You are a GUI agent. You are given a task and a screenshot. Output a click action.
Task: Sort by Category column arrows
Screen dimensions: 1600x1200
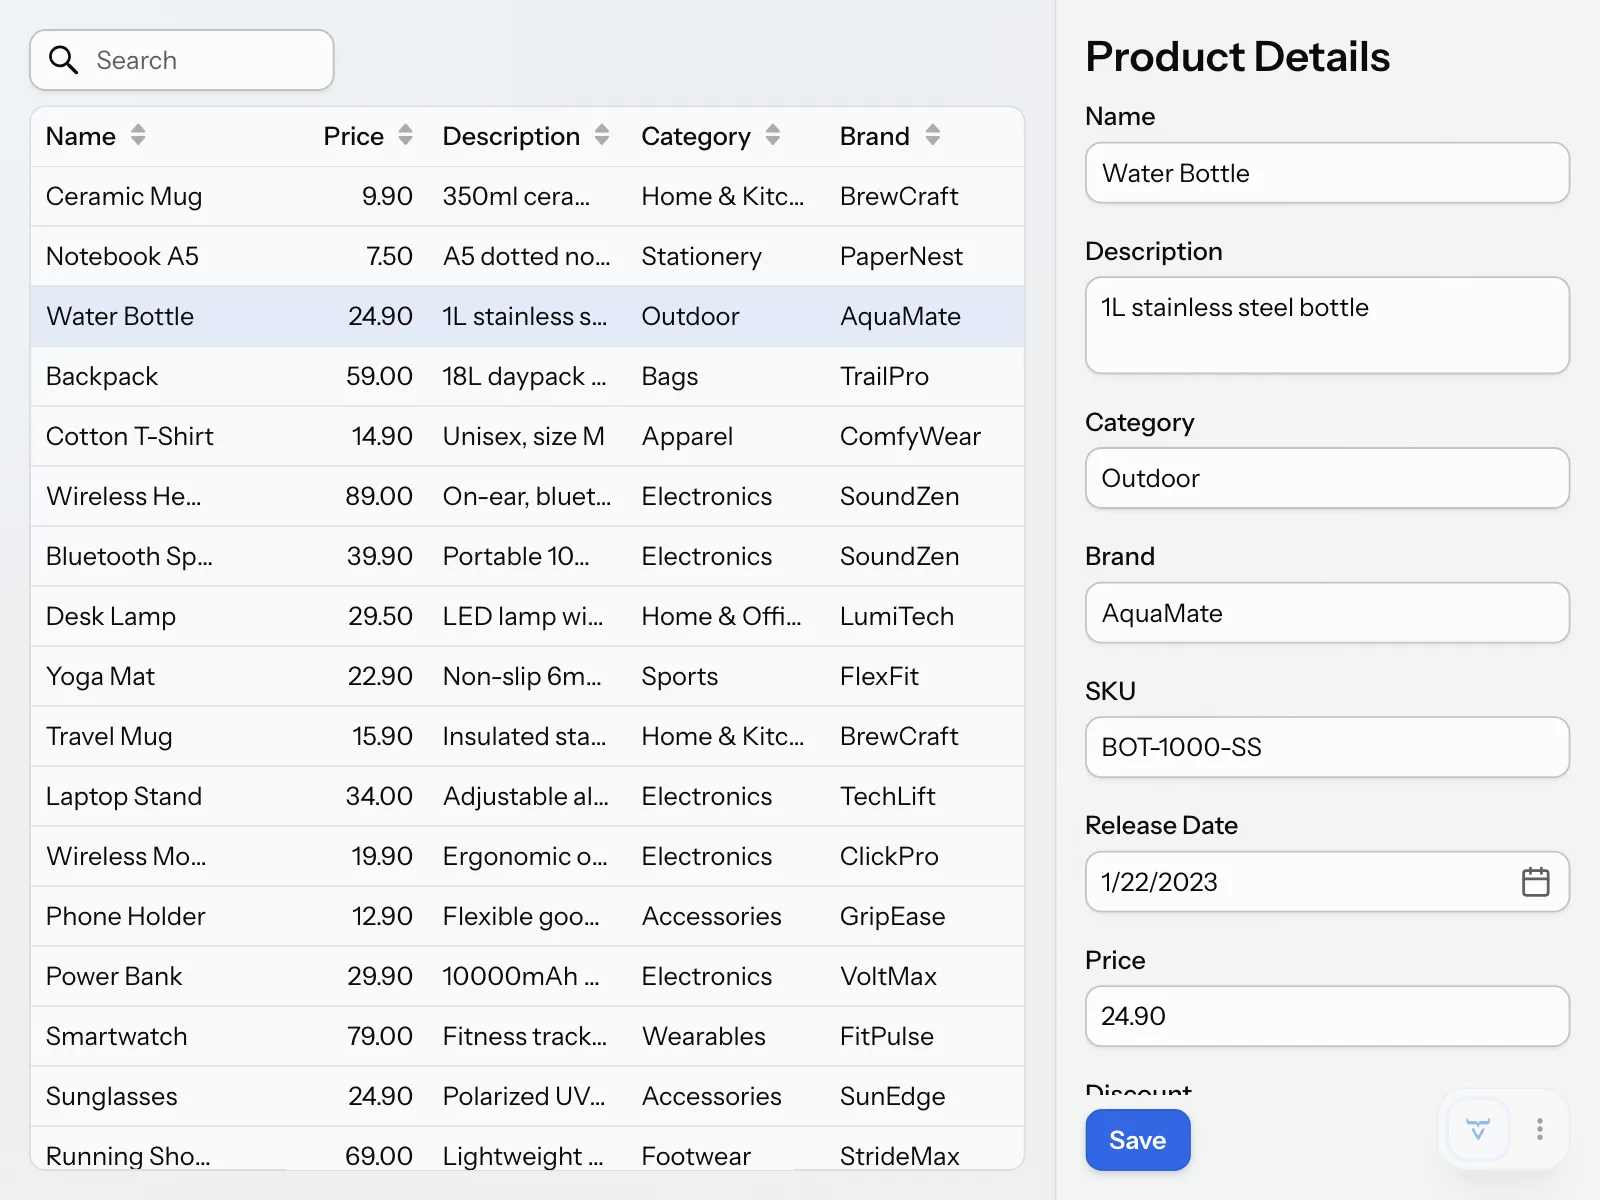tap(773, 135)
